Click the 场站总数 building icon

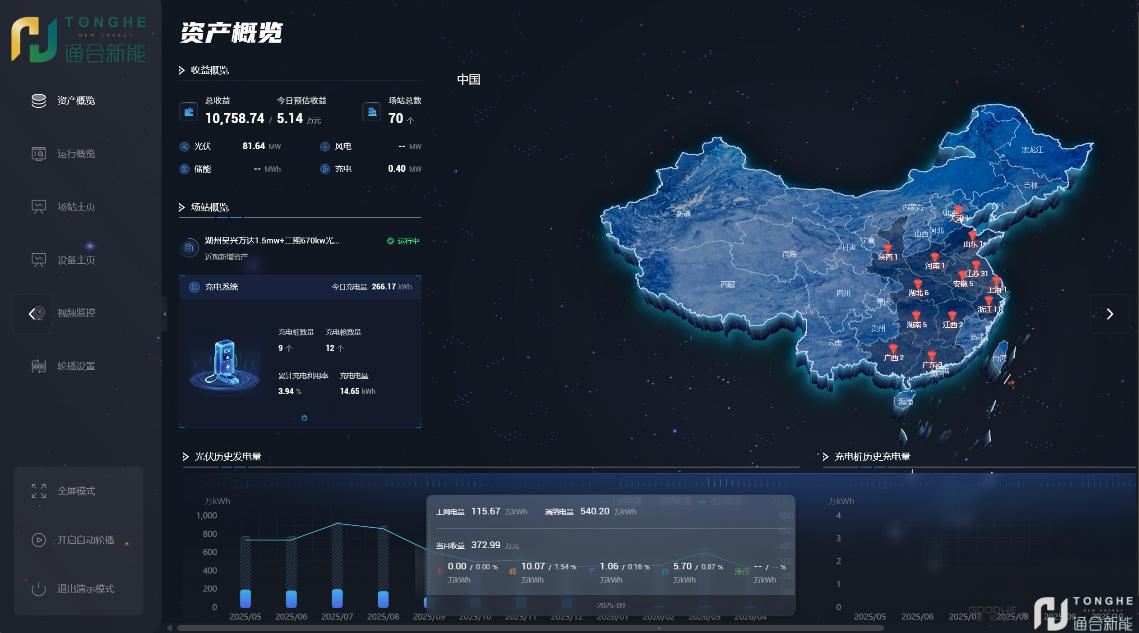coord(372,112)
